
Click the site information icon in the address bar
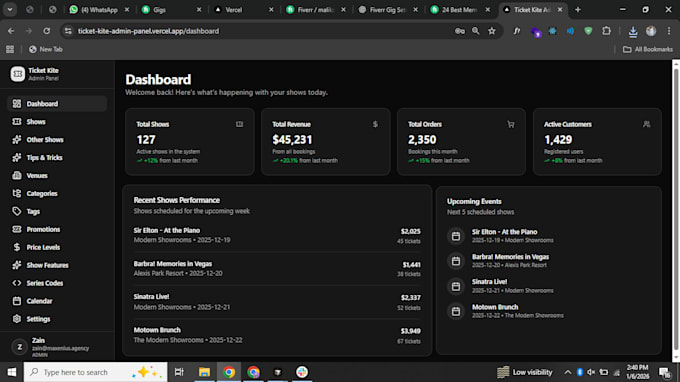click(x=68, y=31)
